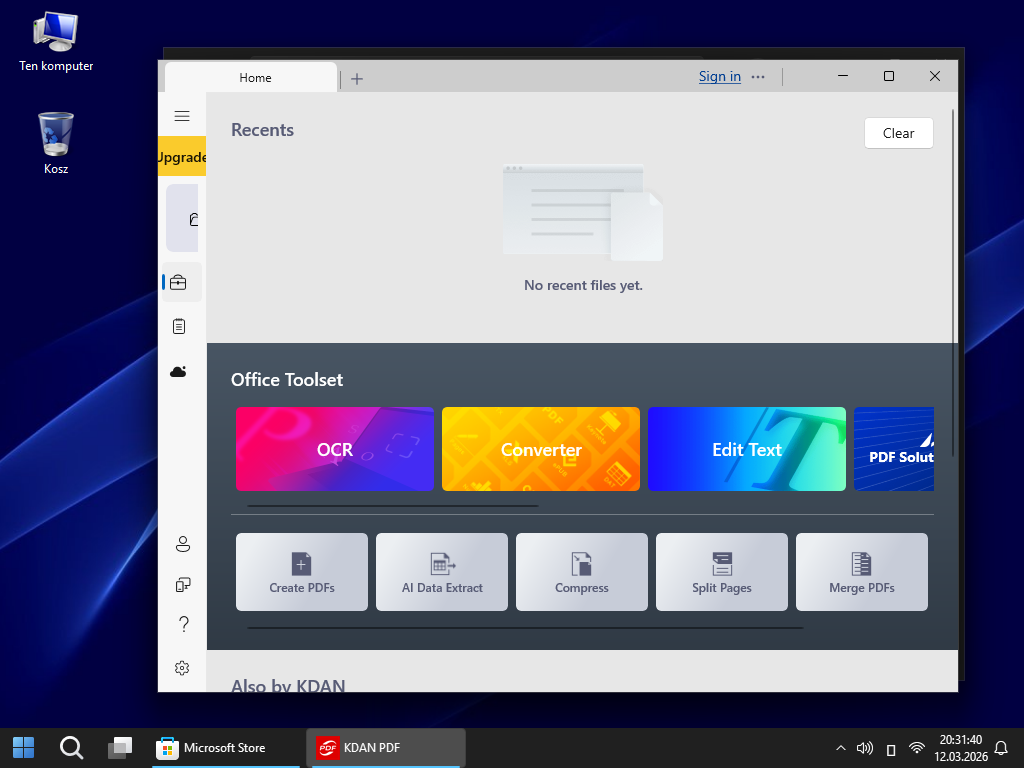
Task: Open the account profile sidebar icon
Action: coord(182,544)
